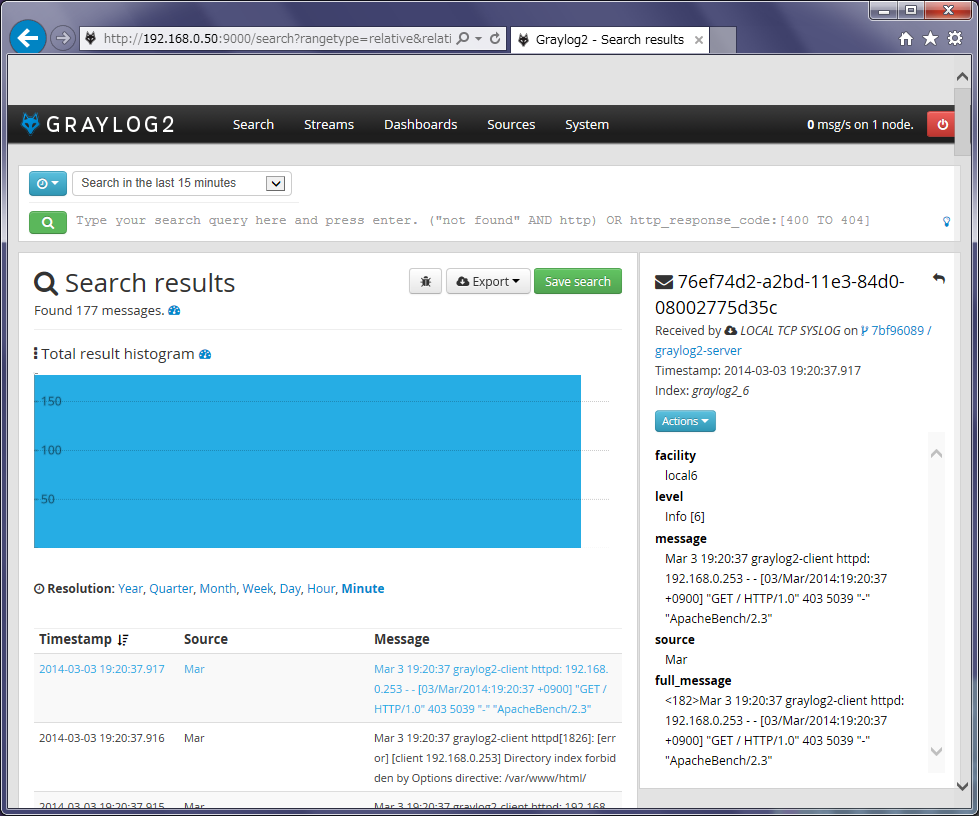Click the '0 msg/s on 1 node.' status

click(x=860, y=124)
